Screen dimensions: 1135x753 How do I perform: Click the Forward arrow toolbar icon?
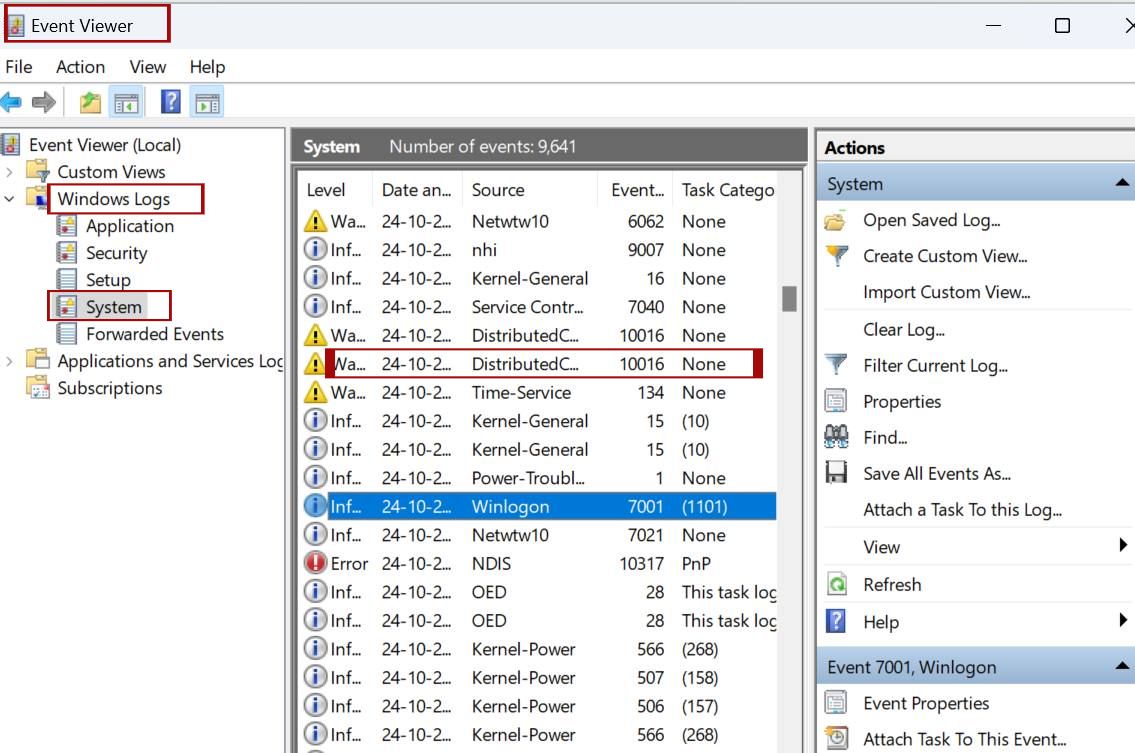(43, 102)
